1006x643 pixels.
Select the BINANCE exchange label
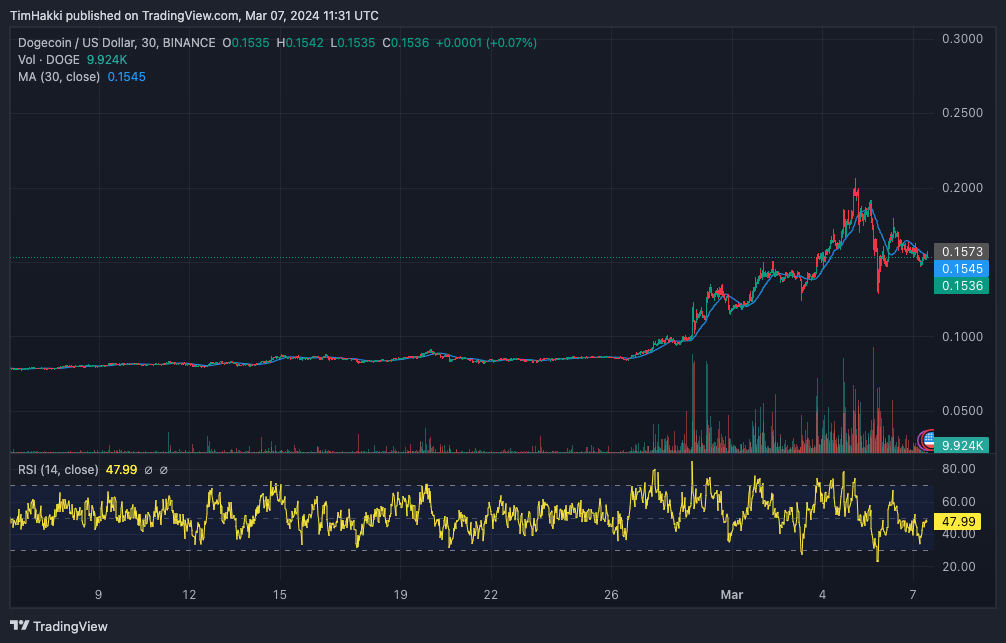pos(188,43)
